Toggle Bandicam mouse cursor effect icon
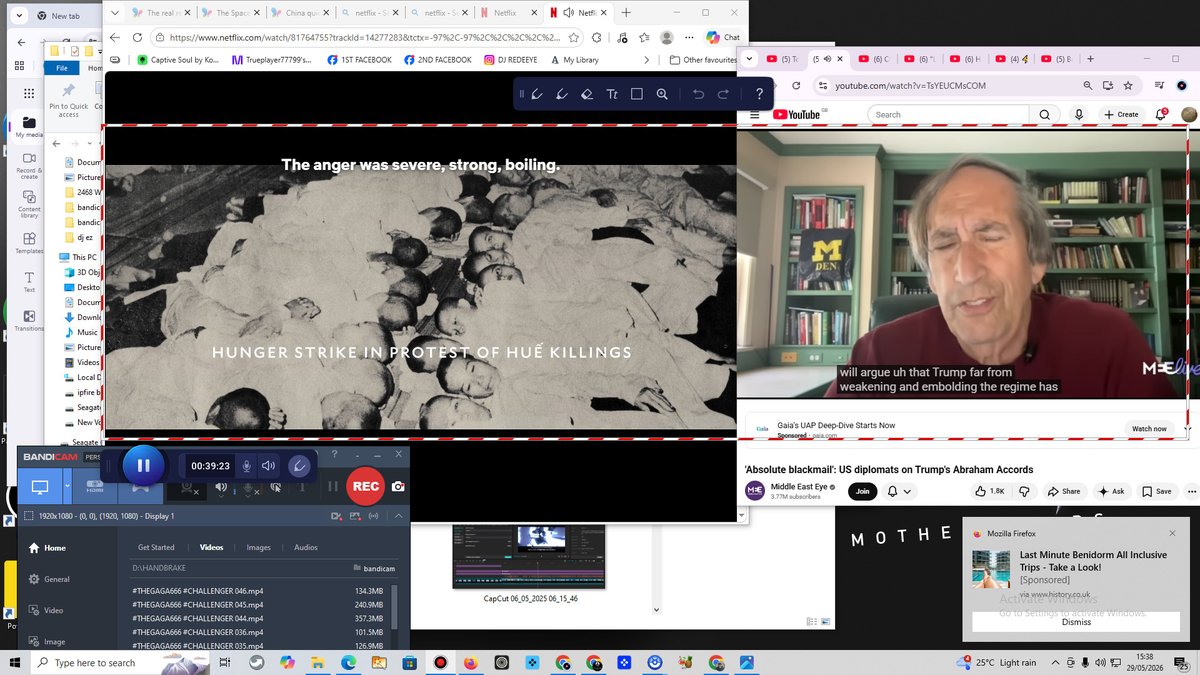 (x=276, y=487)
